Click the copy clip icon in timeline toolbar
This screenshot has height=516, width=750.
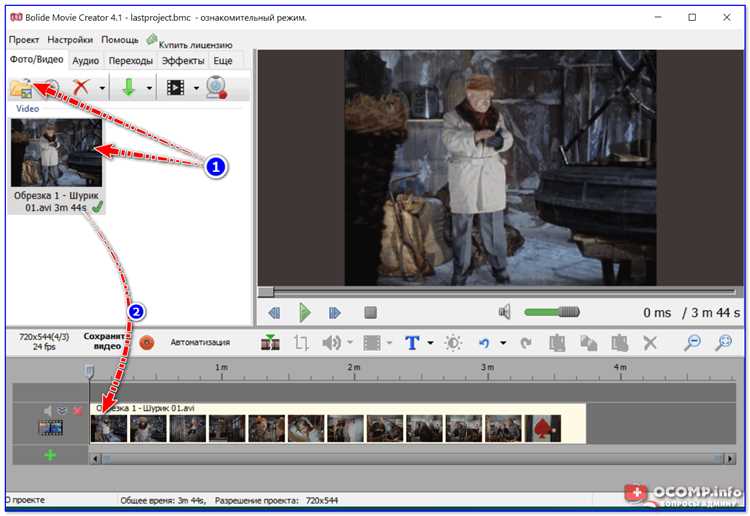[588, 342]
